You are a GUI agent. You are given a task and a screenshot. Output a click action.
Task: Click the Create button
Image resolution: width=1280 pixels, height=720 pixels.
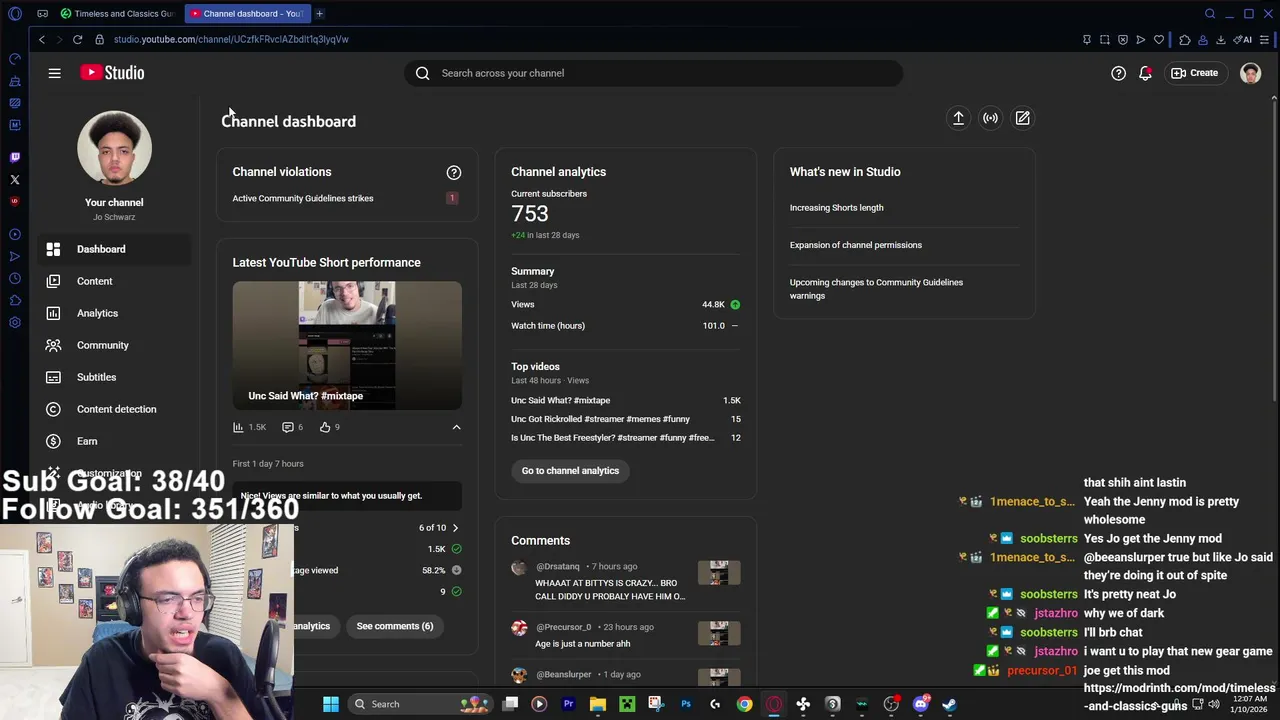coord(1195,73)
